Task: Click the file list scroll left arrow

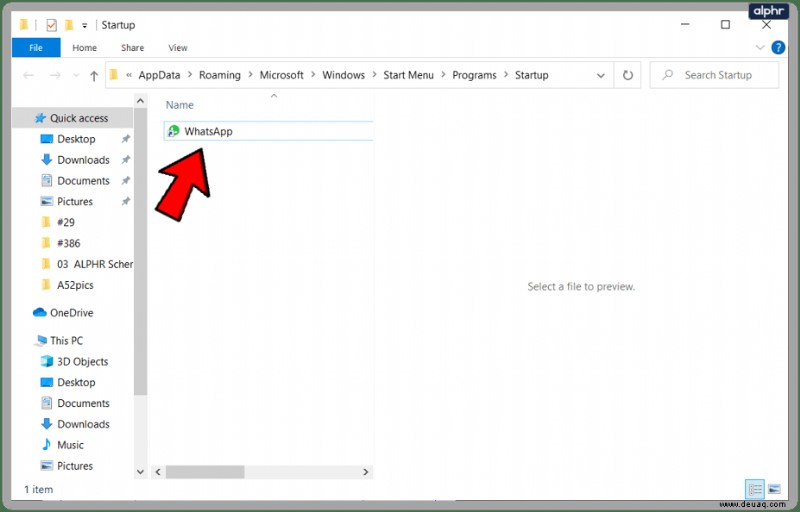Action: tap(158, 472)
